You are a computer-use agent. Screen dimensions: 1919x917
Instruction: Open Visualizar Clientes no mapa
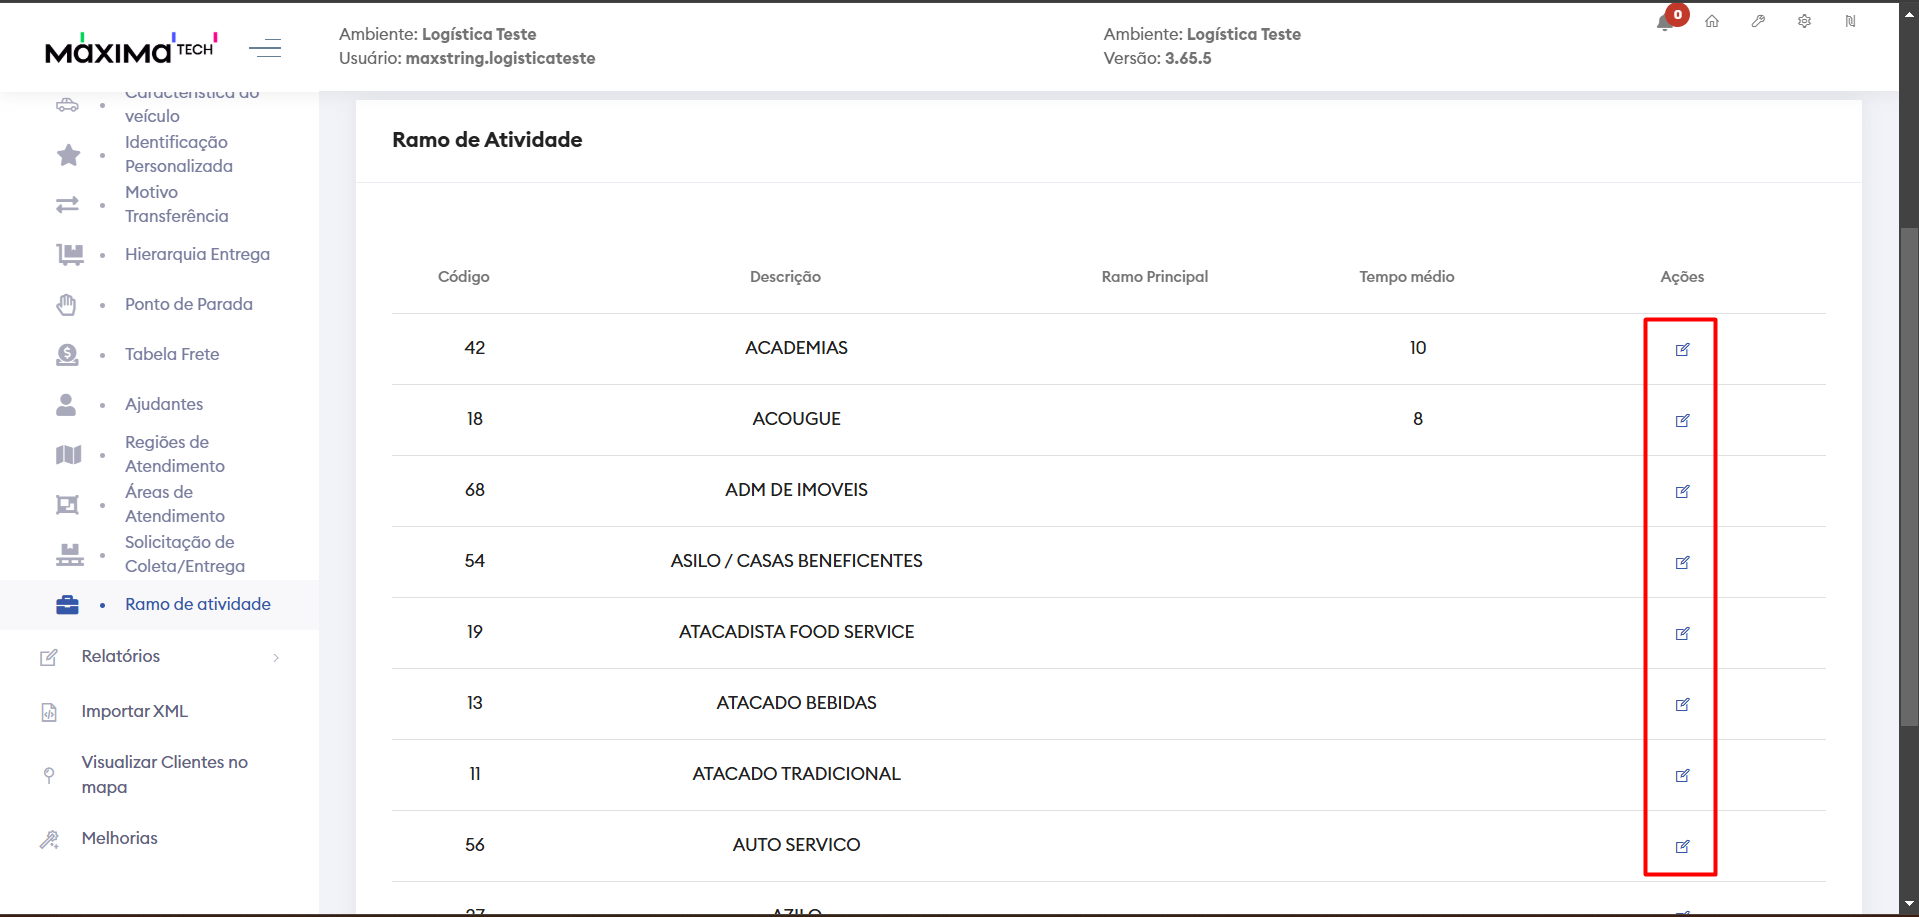click(x=165, y=774)
